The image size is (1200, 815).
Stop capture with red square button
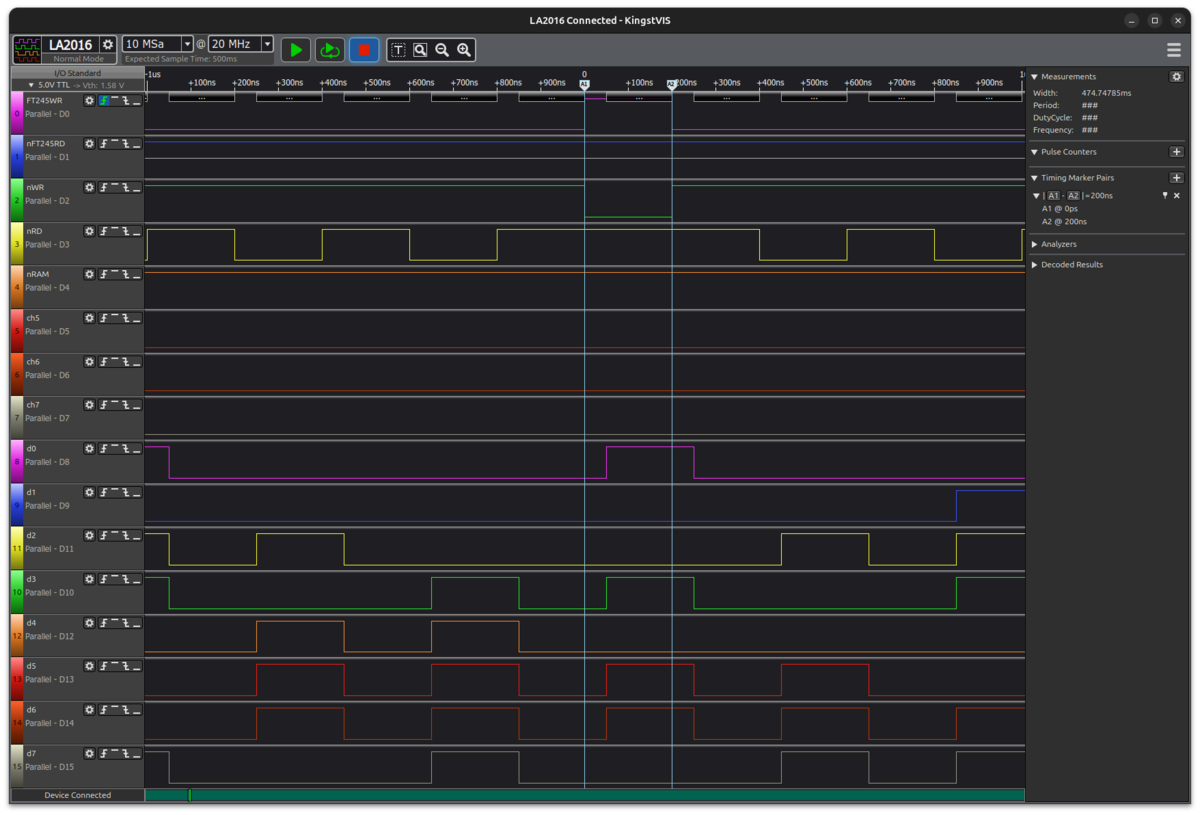pos(364,49)
